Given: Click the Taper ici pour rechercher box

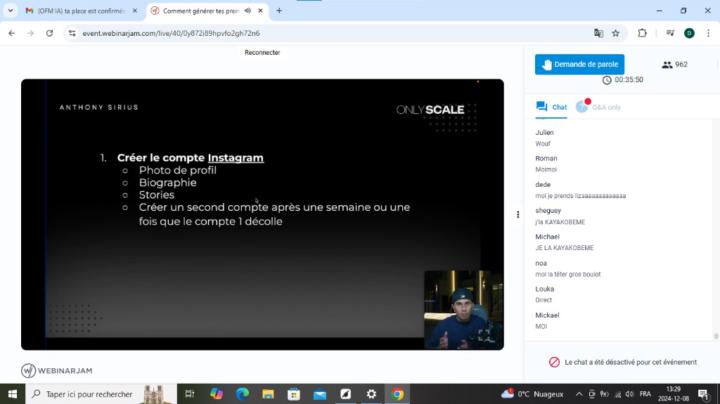Looking at the screenshot, I should [x=101, y=394].
